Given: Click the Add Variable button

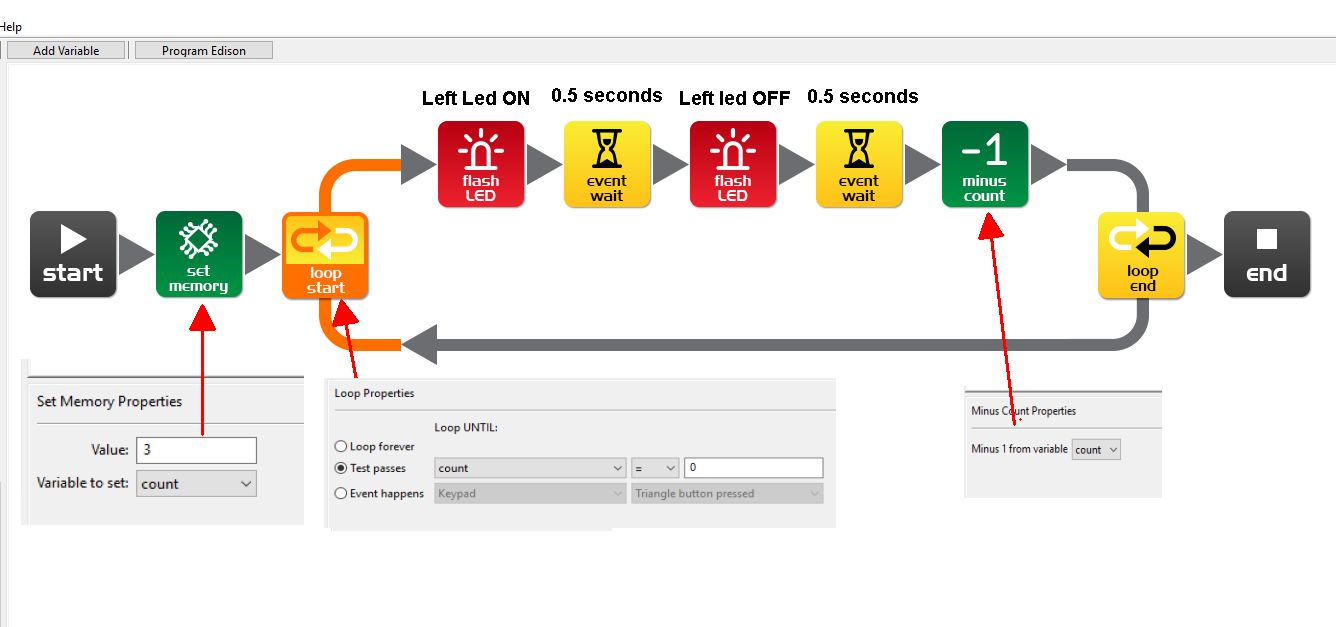Looking at the screenshot, I should click(x=66, y=50).
